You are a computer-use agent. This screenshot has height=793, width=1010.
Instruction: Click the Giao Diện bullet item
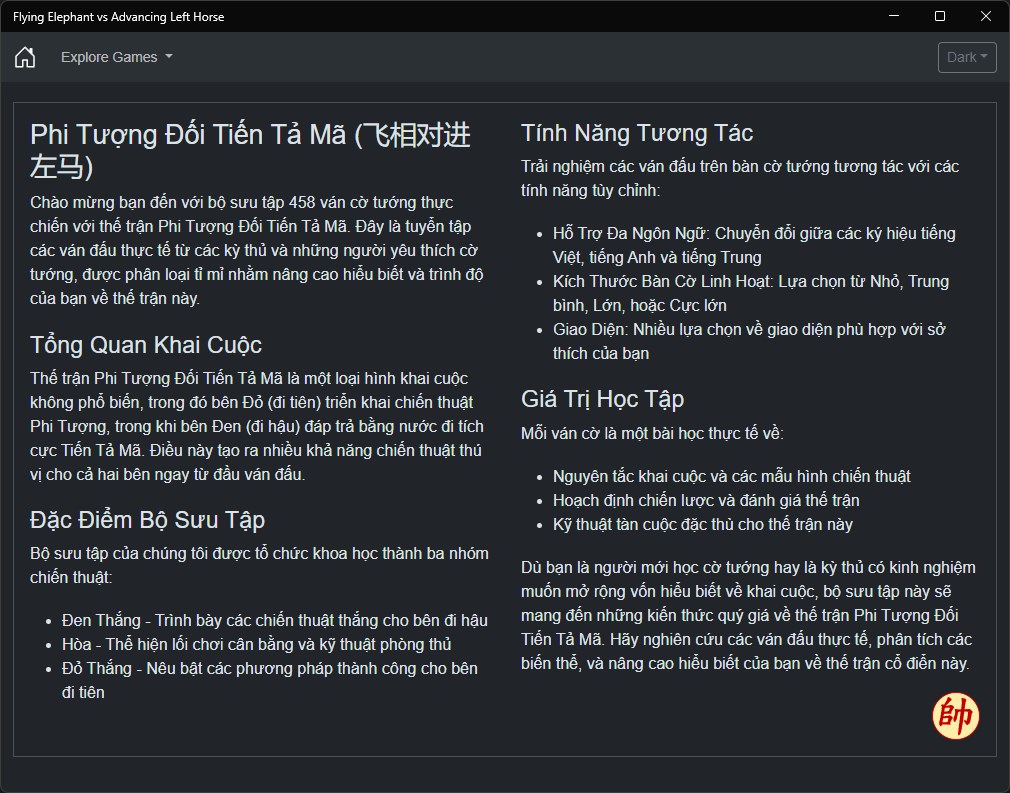(749, 341)
